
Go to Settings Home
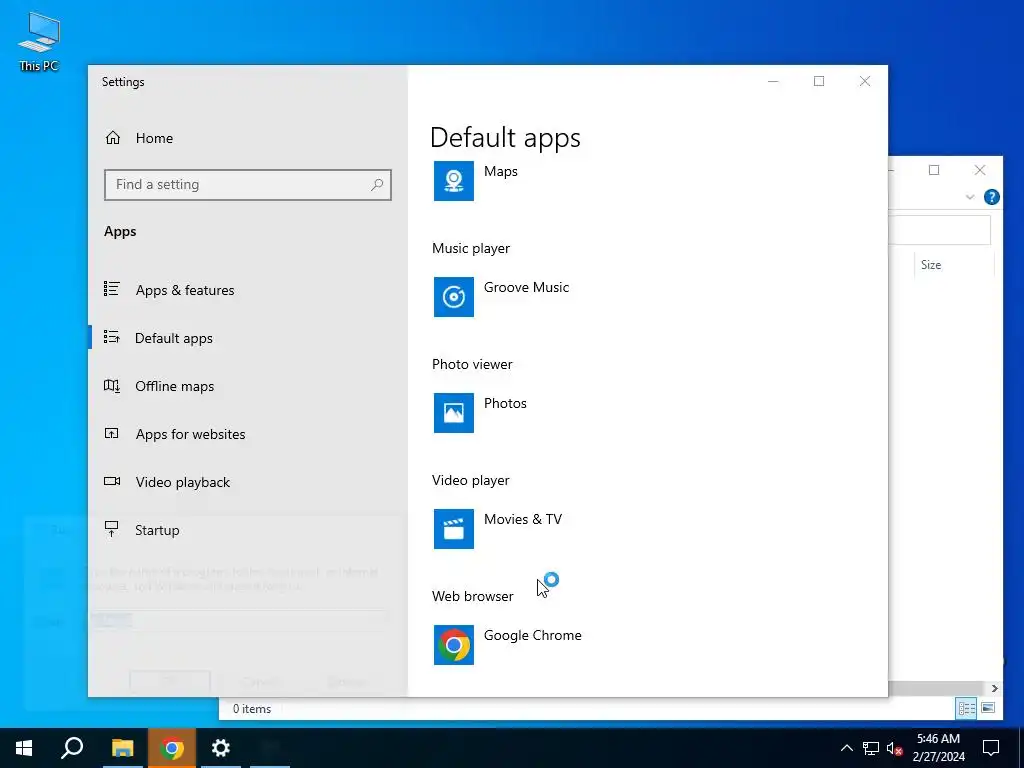click(154, 138)
